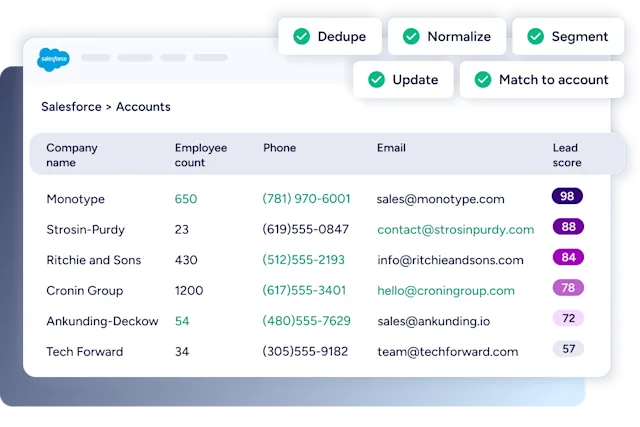640x427 pixels.
Task: Click the Lead score column header
Action: point(567,155)
